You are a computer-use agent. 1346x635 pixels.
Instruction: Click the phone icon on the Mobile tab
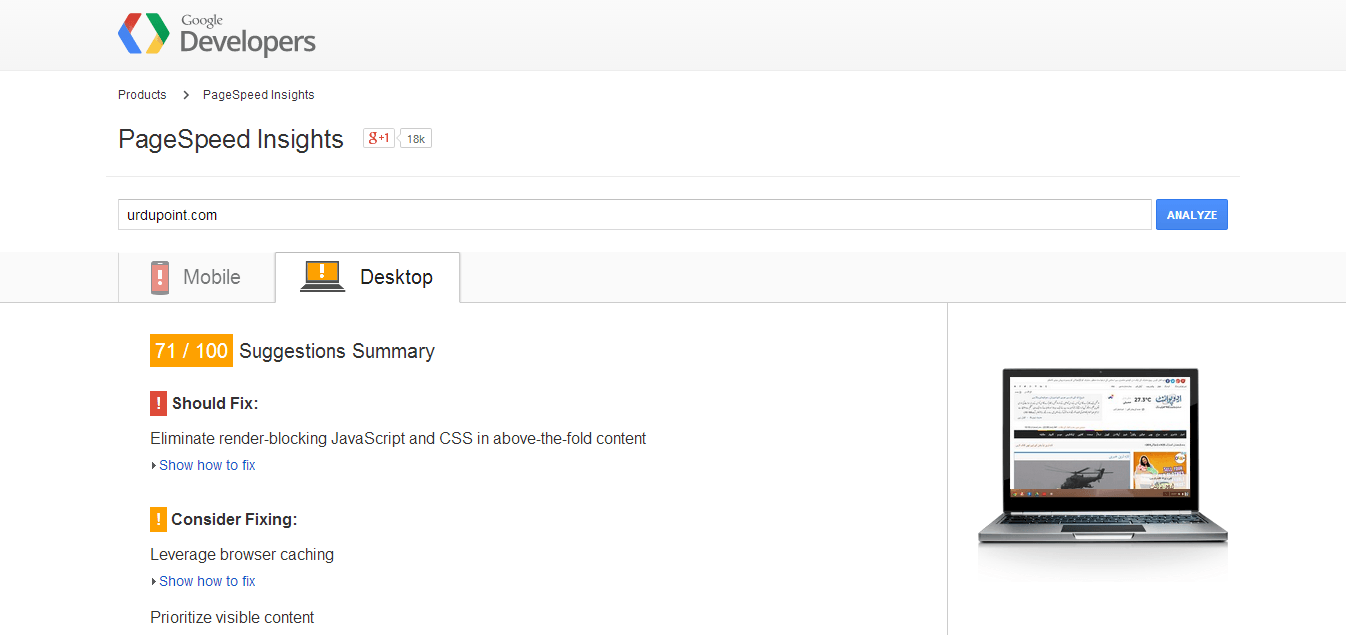[x=159, y=277]
